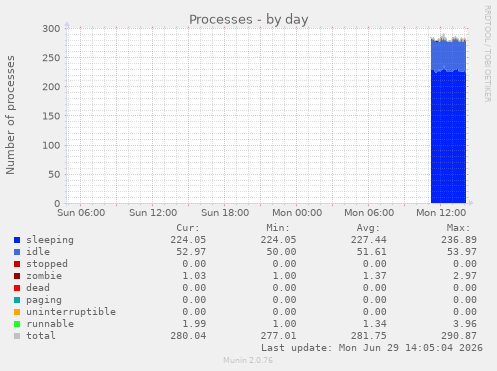Click total max value 290.87
497x371 pixels.
[x=459, y=336]
